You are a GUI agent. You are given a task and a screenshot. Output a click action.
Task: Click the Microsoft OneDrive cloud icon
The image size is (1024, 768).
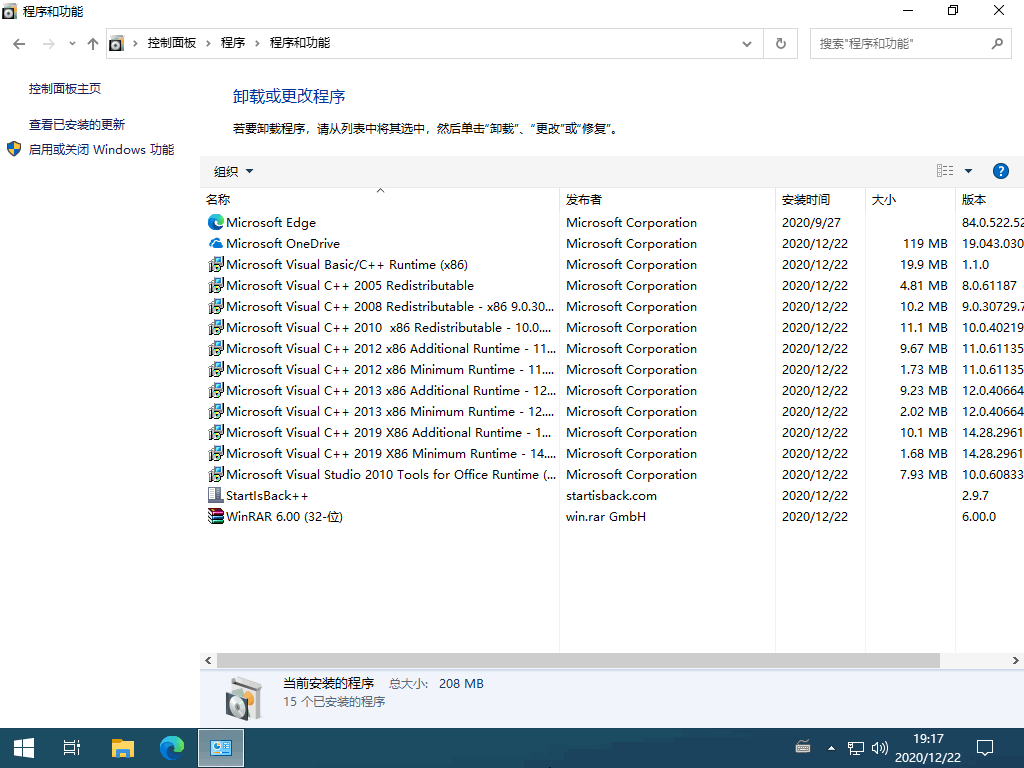216,244
